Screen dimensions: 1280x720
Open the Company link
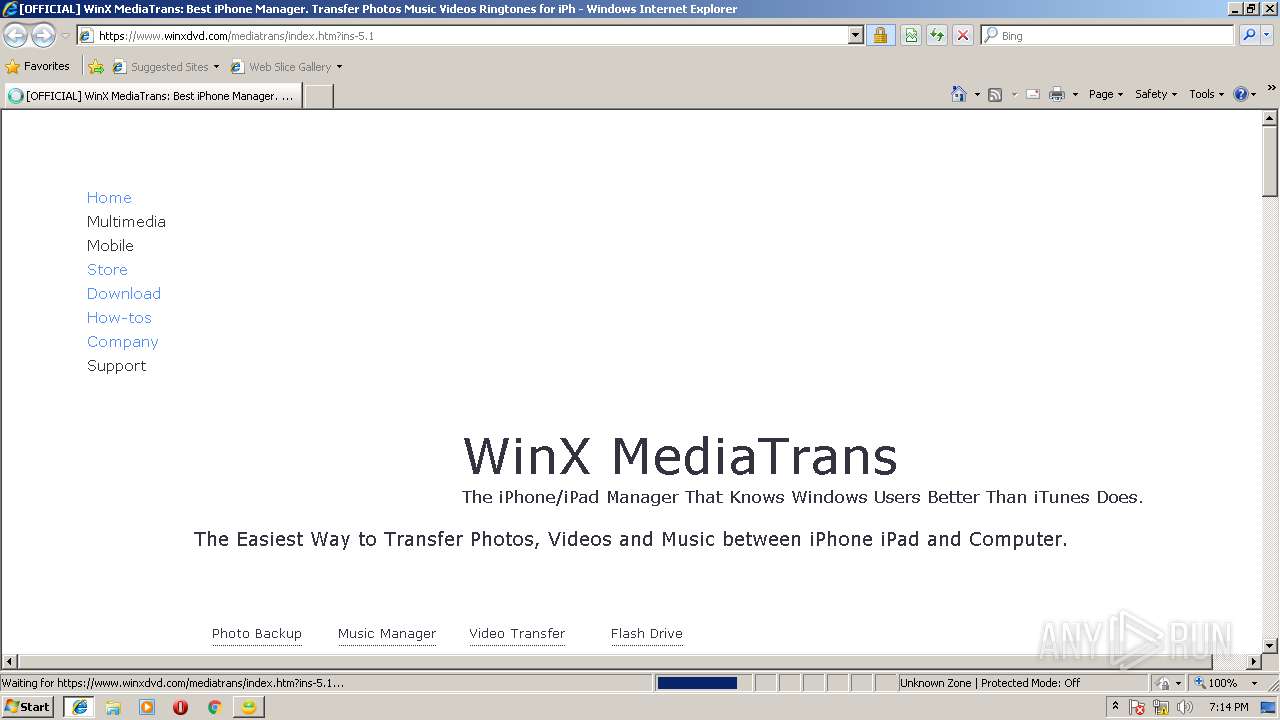122,342
